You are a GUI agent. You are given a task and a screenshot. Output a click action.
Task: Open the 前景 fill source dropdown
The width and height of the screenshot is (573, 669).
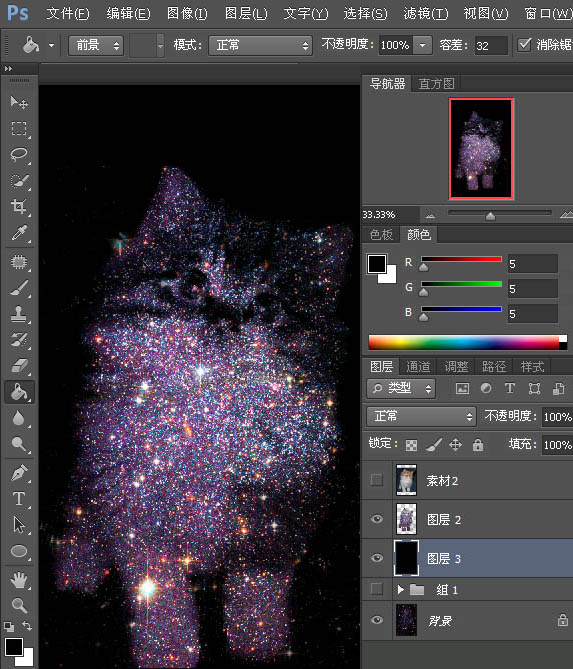pos(96,45)
